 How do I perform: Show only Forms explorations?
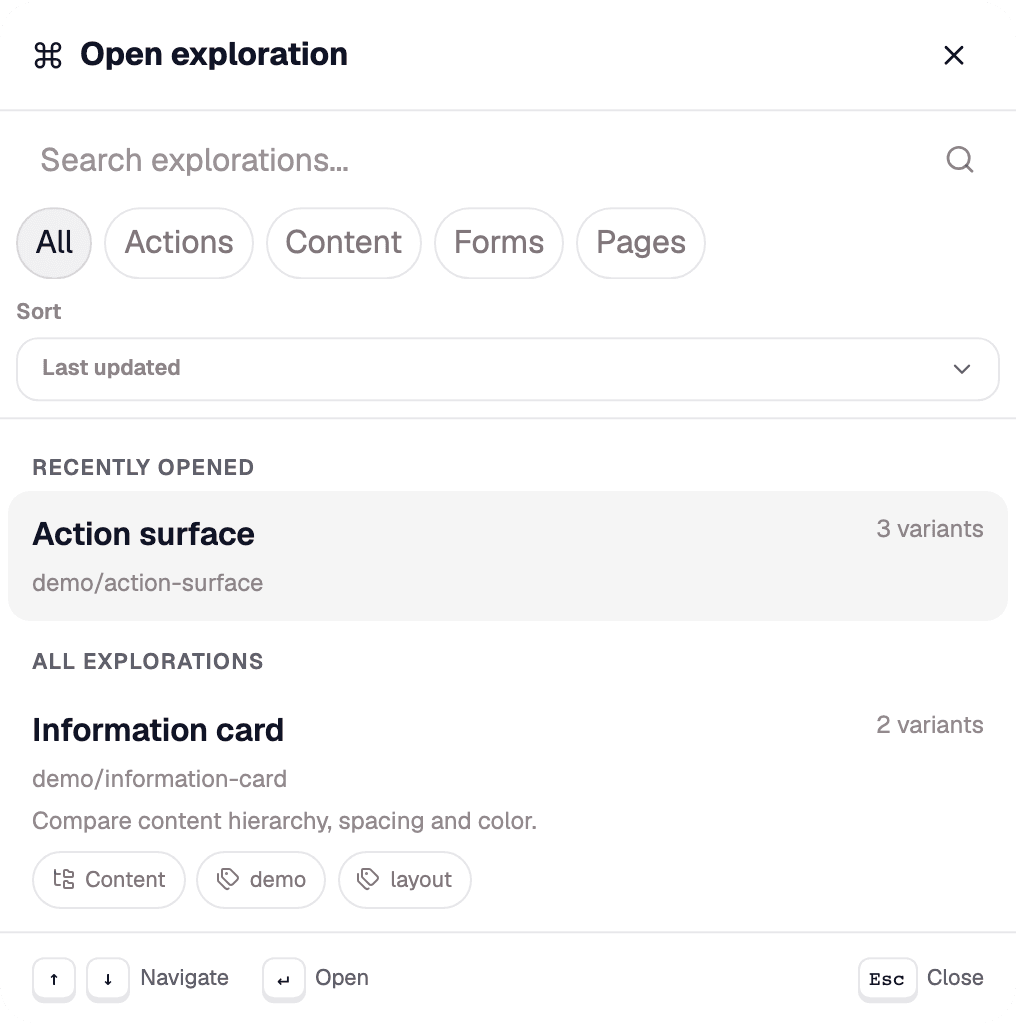(x=499, y=243)
